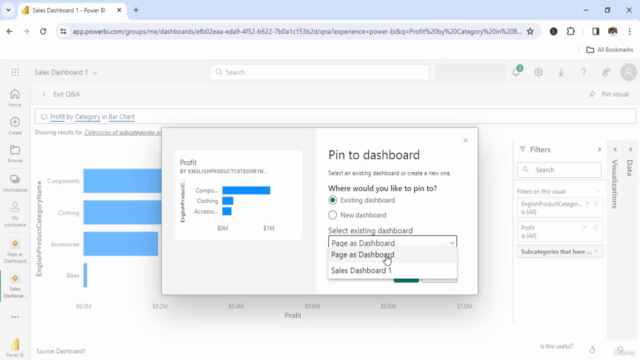Open the browser side panel icon
Image resolution: width=640 pixels, height=360 pixels.
(x=596, y=31)
